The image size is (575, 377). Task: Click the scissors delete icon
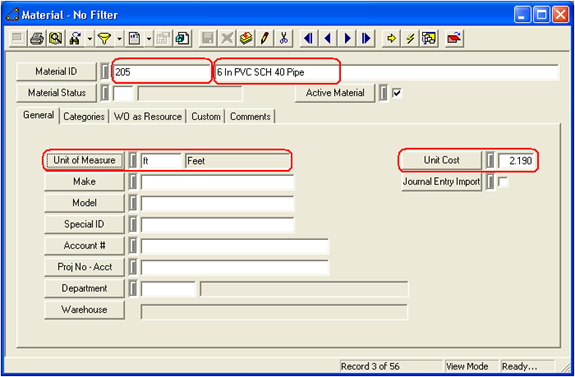click(x=284, y=38)
